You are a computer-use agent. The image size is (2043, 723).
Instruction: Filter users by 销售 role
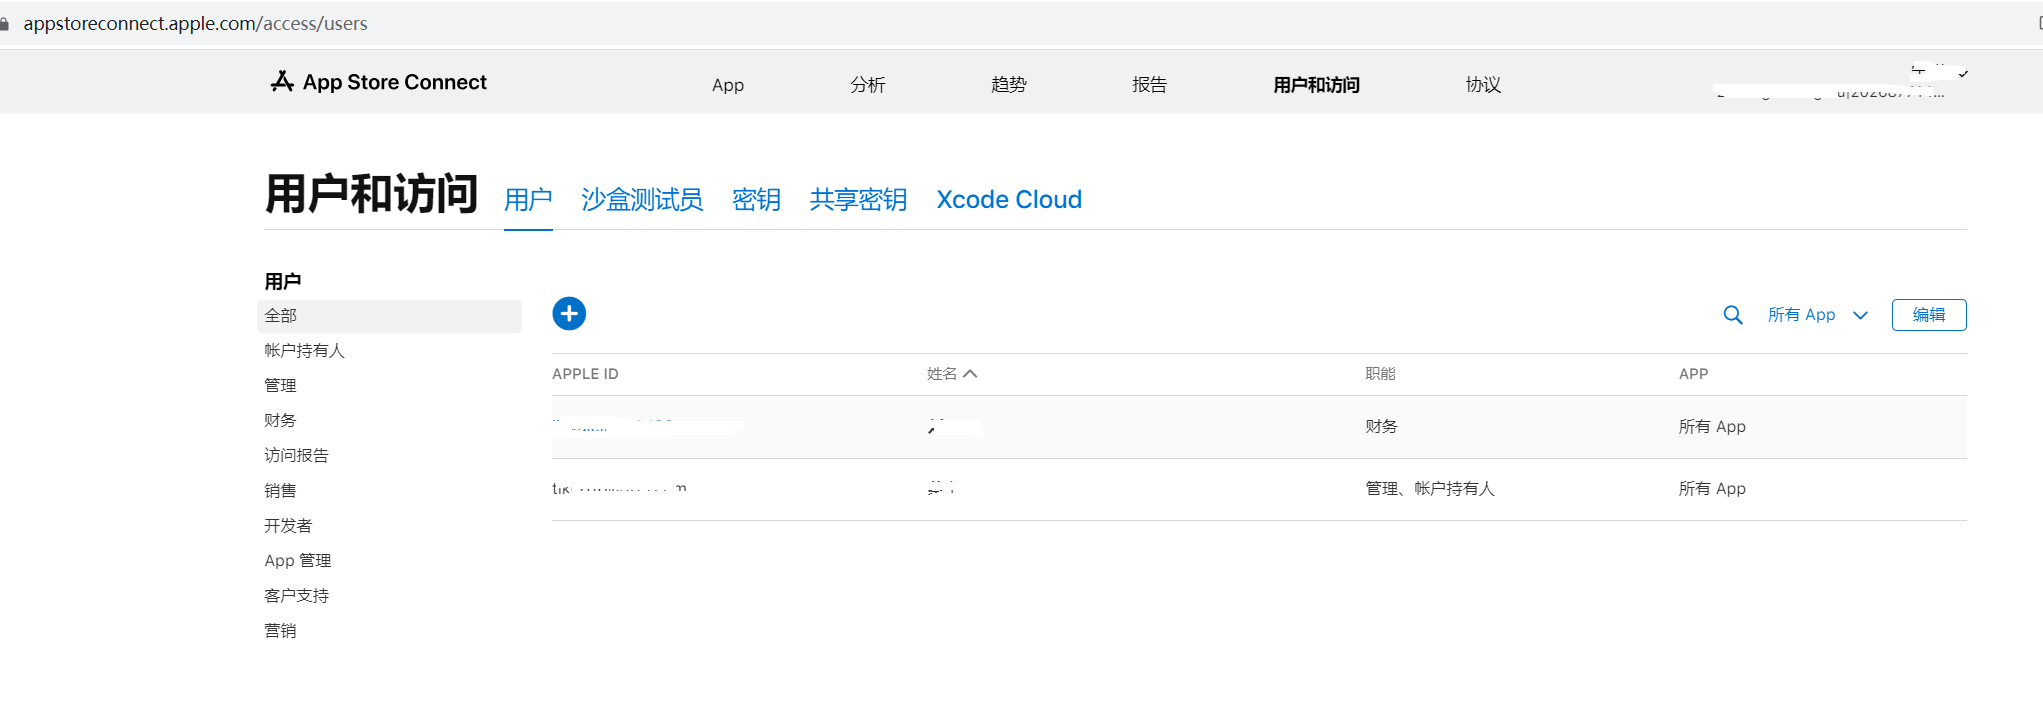coord(280,491)
